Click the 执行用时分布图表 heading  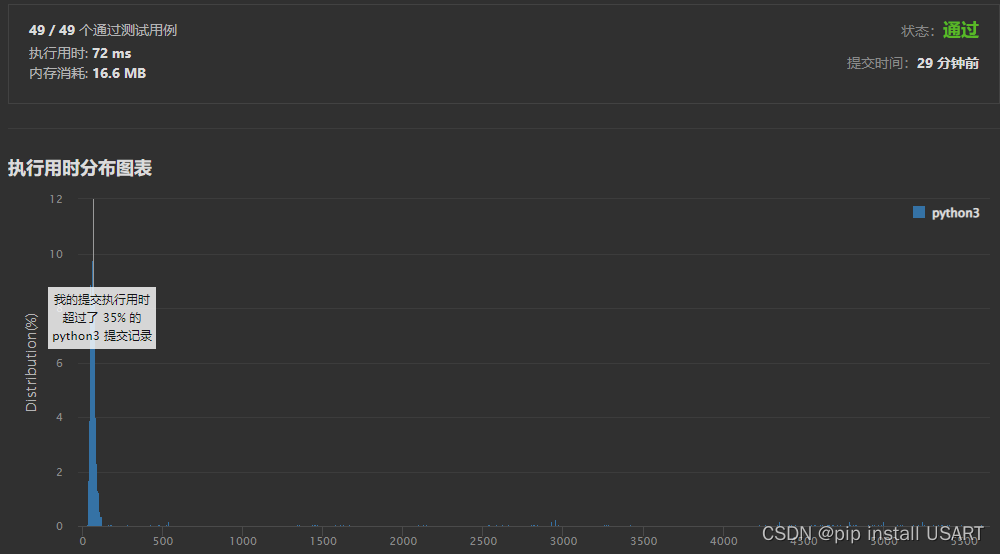point(80,168)
